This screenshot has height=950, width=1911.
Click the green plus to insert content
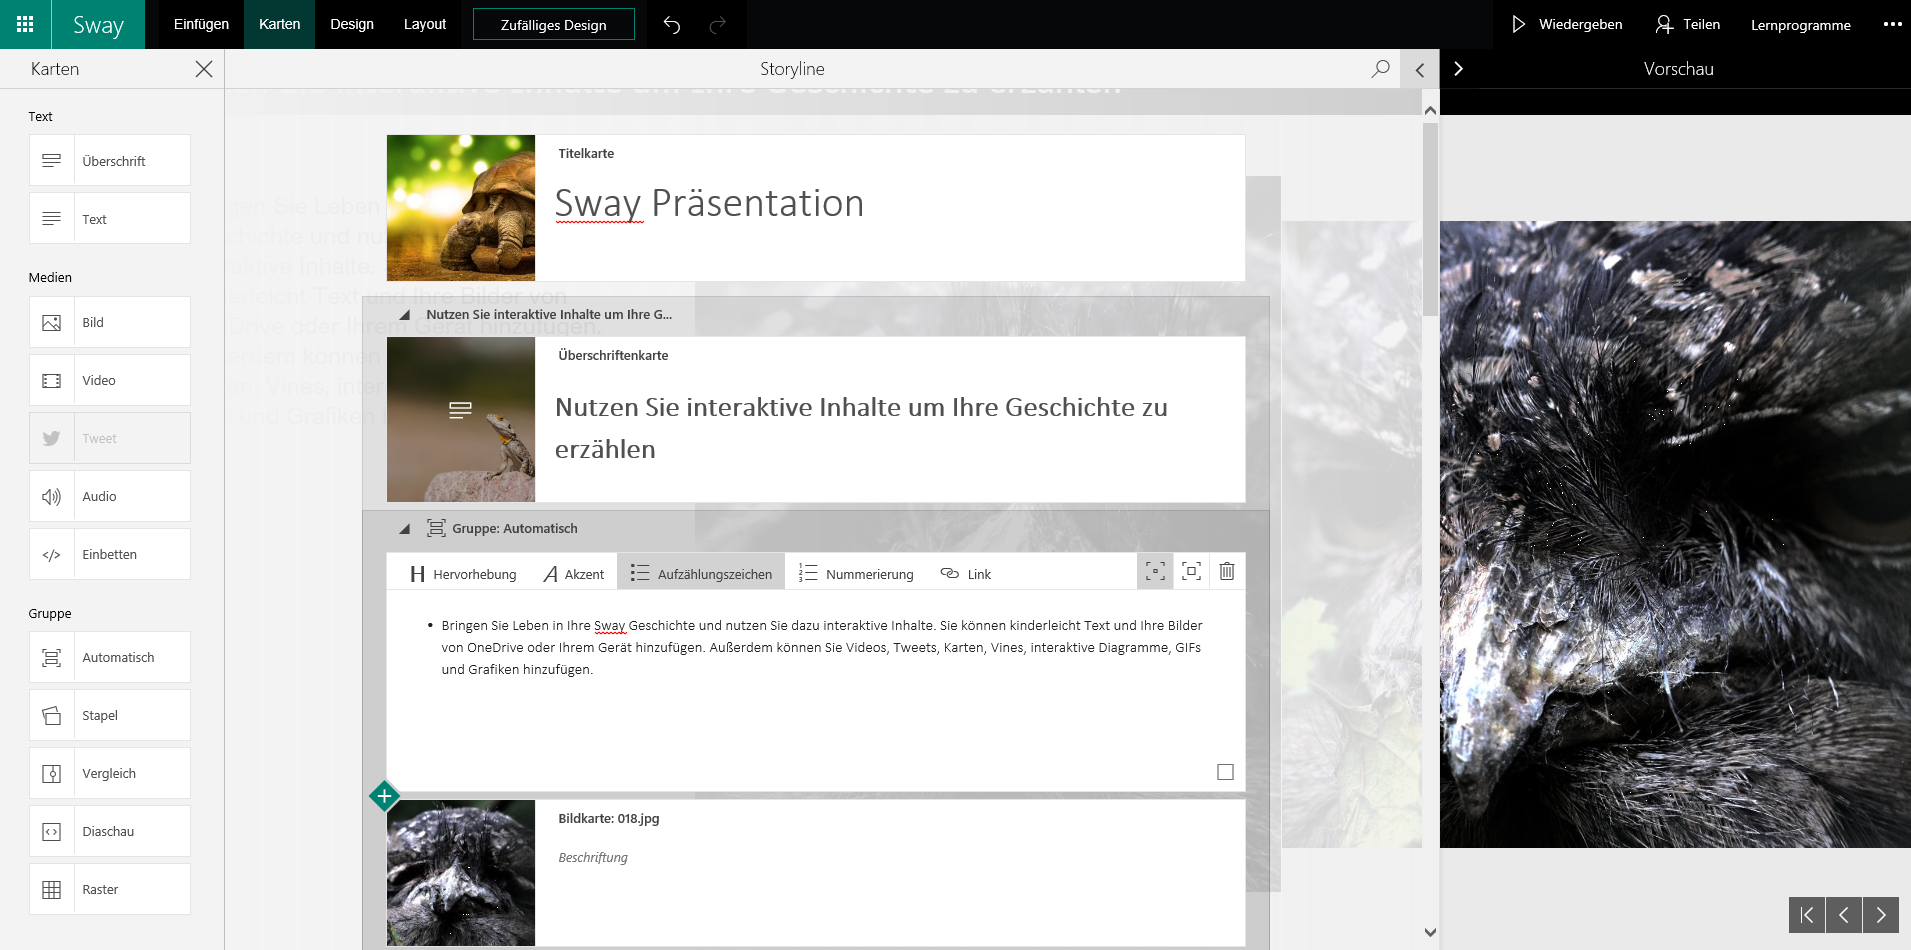[384, 796]
